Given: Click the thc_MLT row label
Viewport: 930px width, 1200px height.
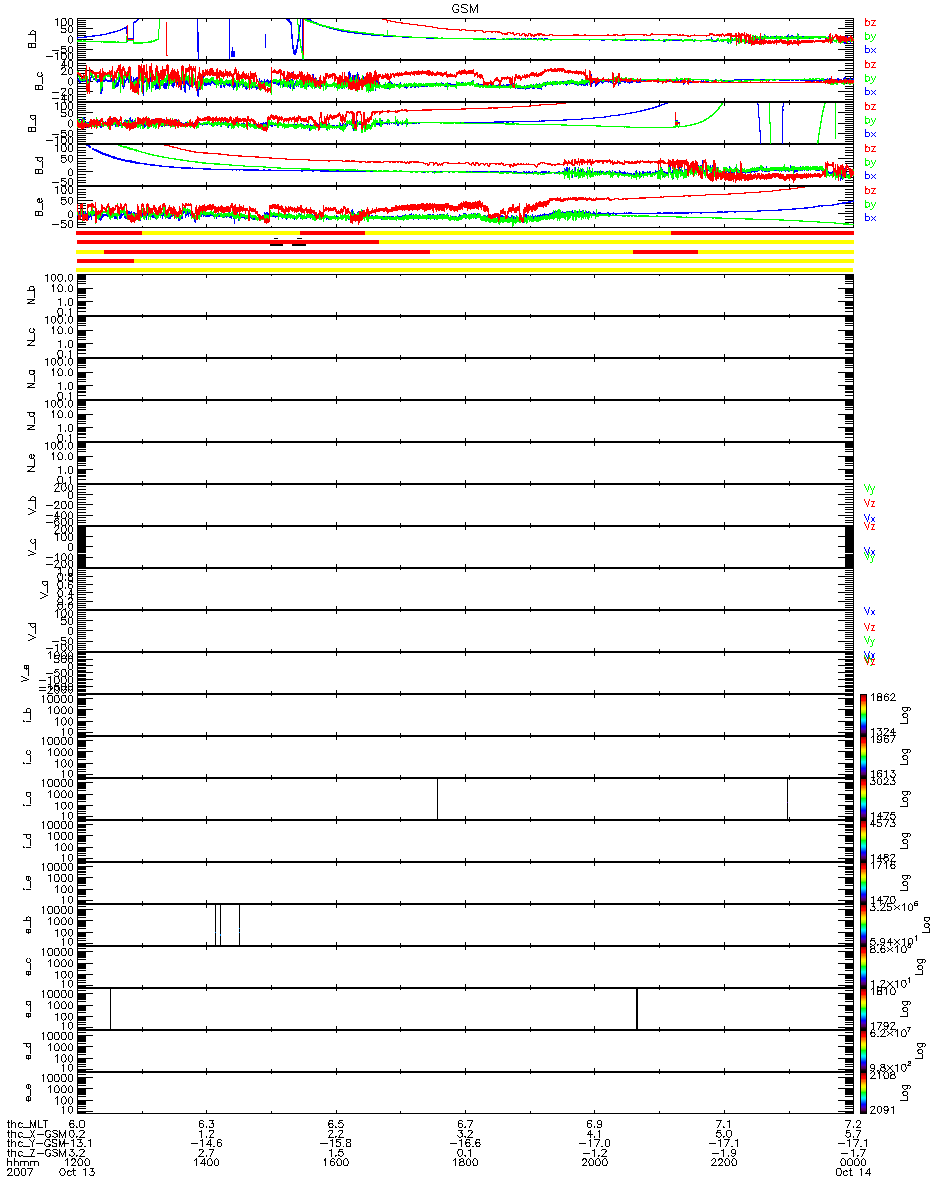Looking at the screenshot, I should (28, 1124).
